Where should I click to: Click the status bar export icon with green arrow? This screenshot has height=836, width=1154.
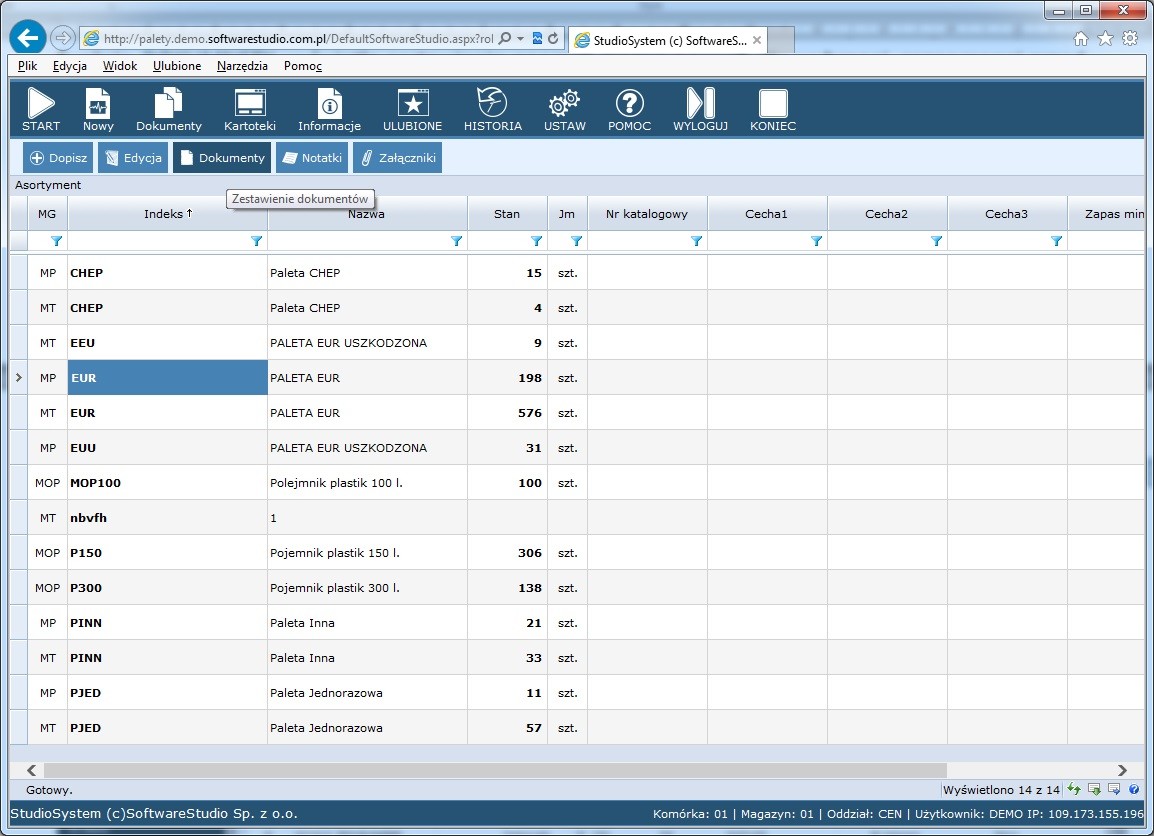[x=1094, y=789]
